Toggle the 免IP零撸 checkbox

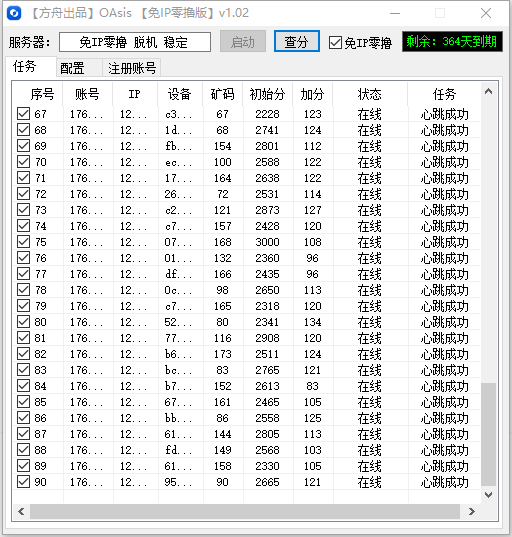[335, 43]
